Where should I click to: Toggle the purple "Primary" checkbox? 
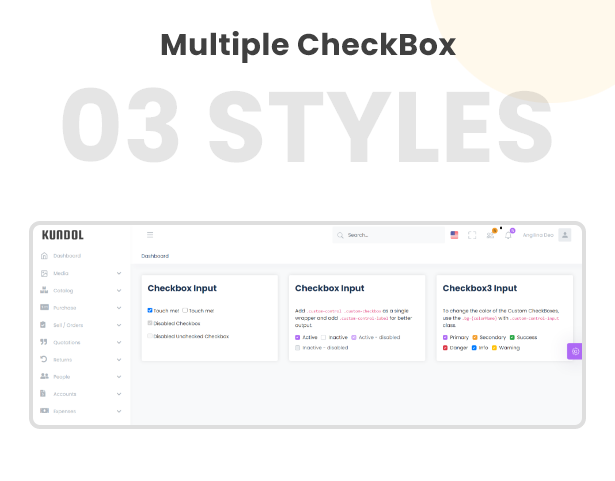tap(445, 337)
